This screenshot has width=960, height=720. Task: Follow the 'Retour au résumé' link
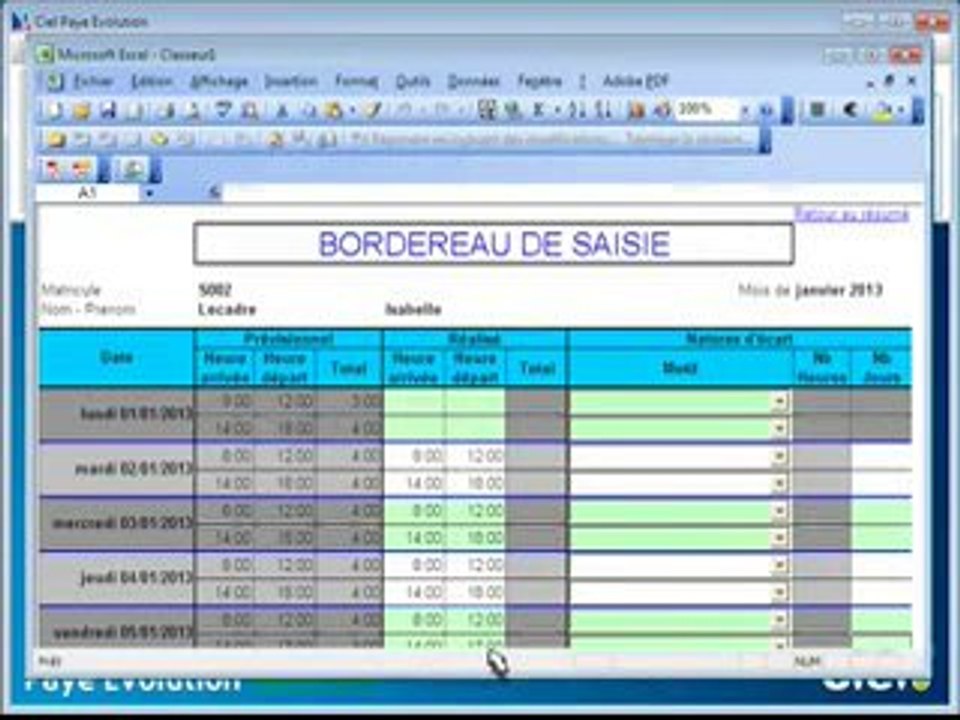(x=852, y=214)
